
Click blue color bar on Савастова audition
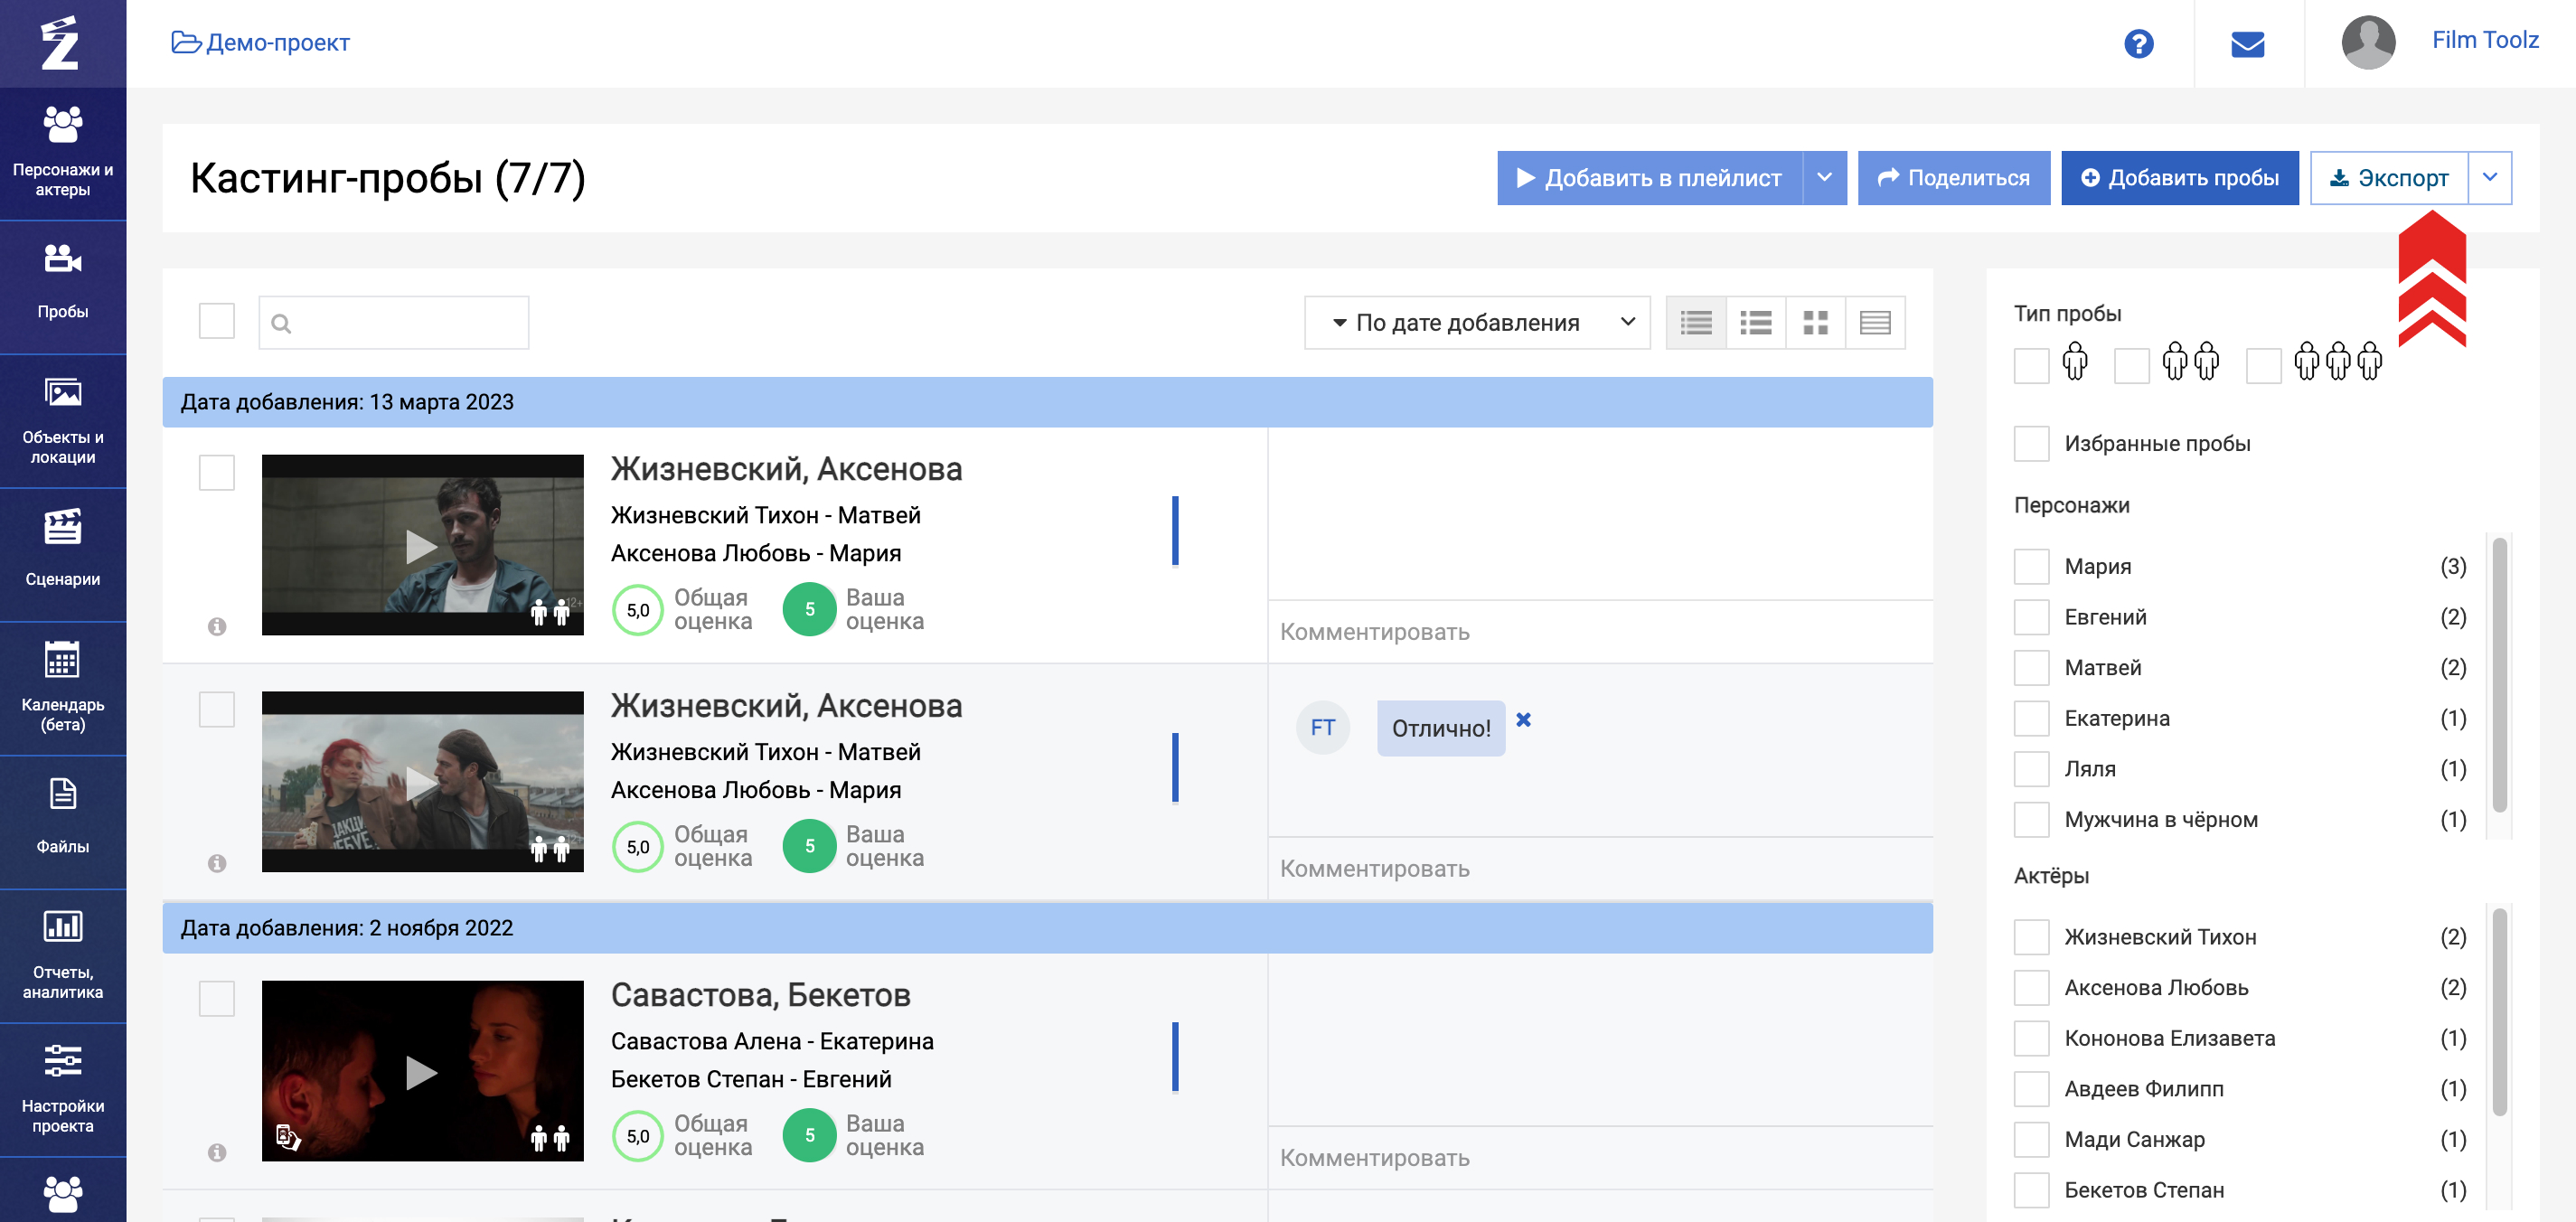click(x=1175, y=1056)
